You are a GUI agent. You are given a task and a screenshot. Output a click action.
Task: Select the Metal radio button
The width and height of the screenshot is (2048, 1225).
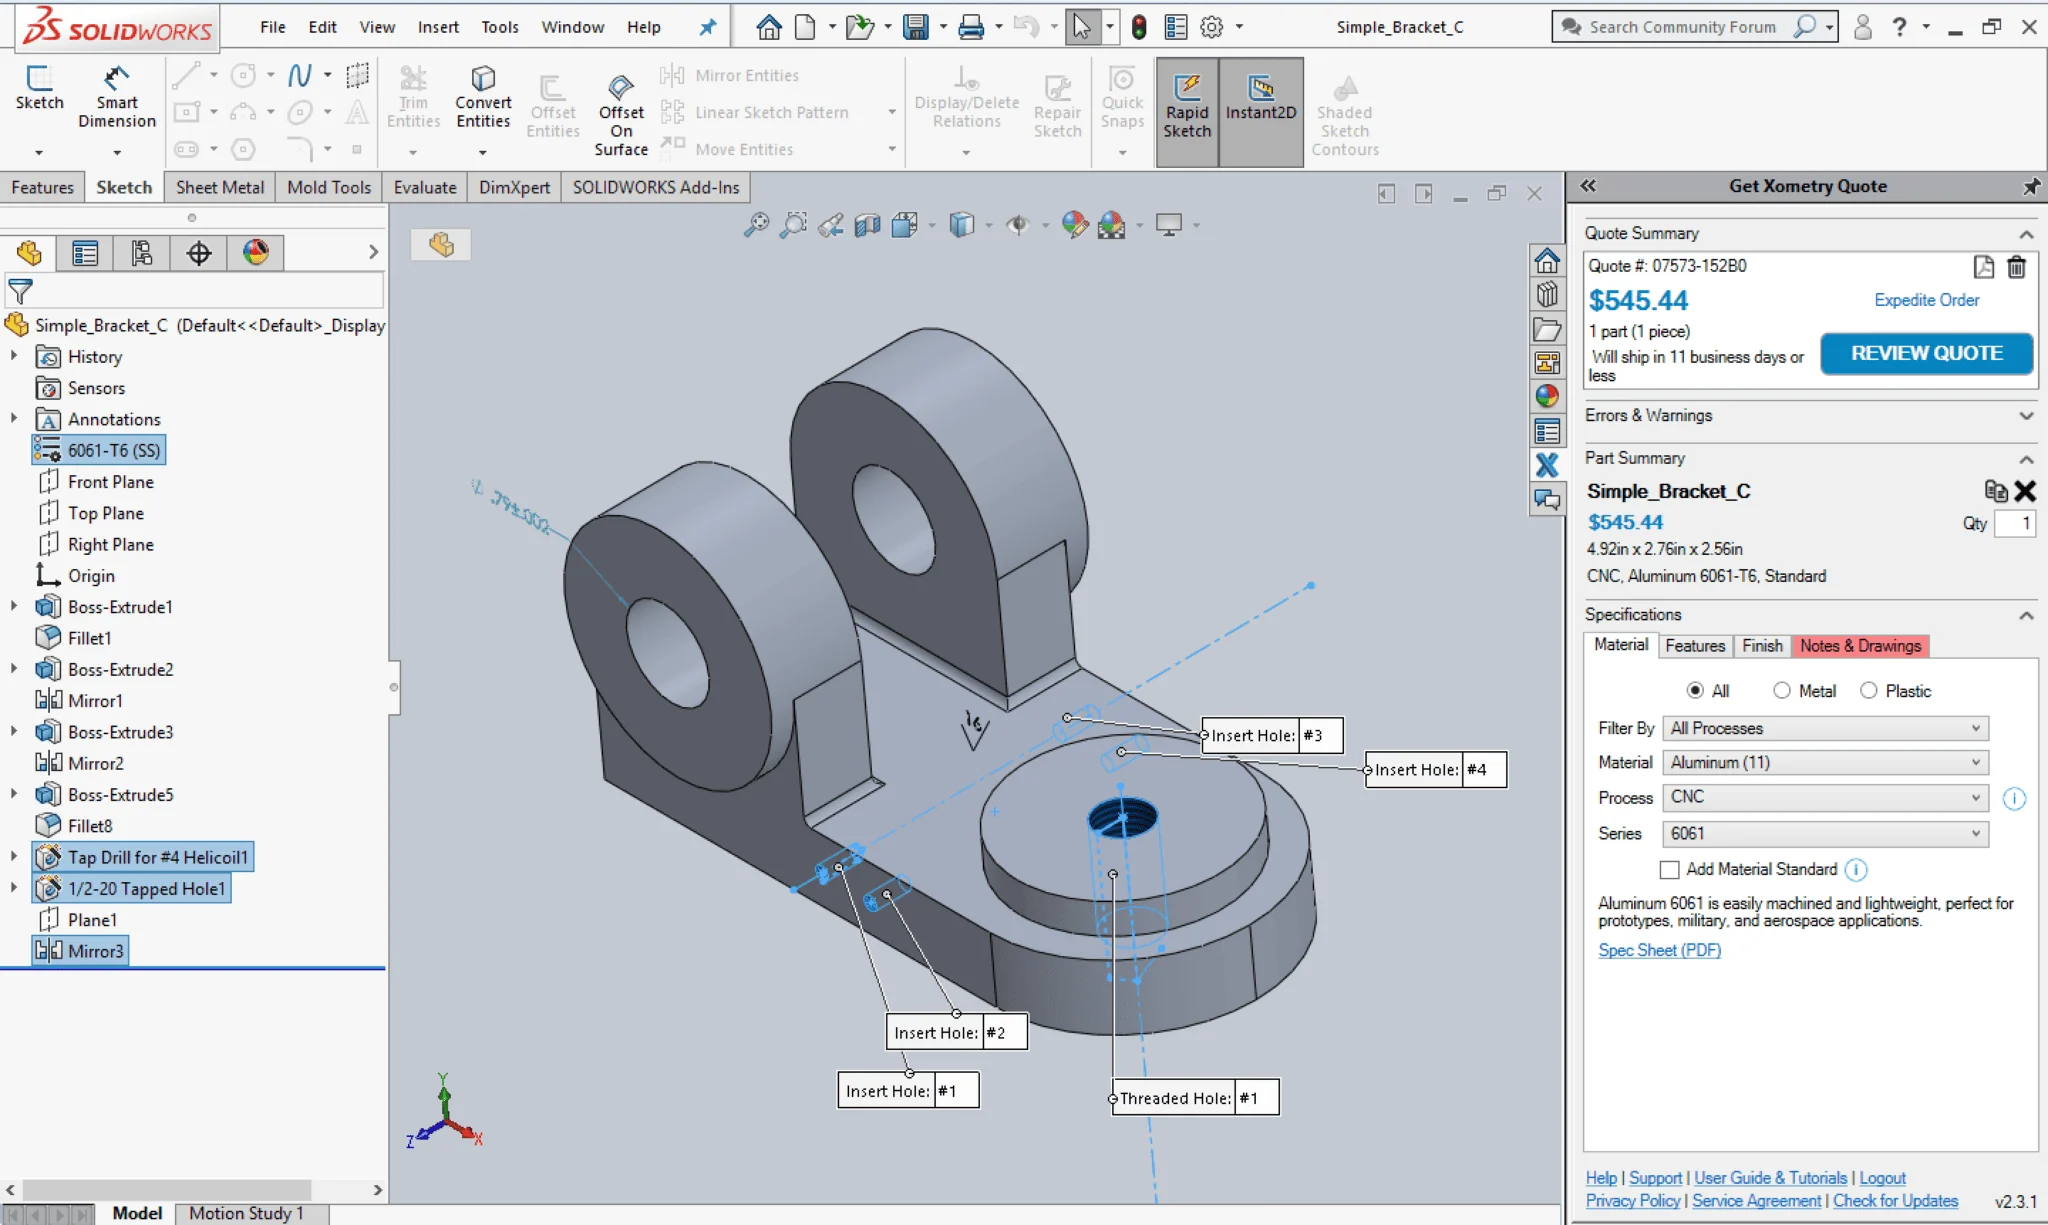(x=1784, y=690)
